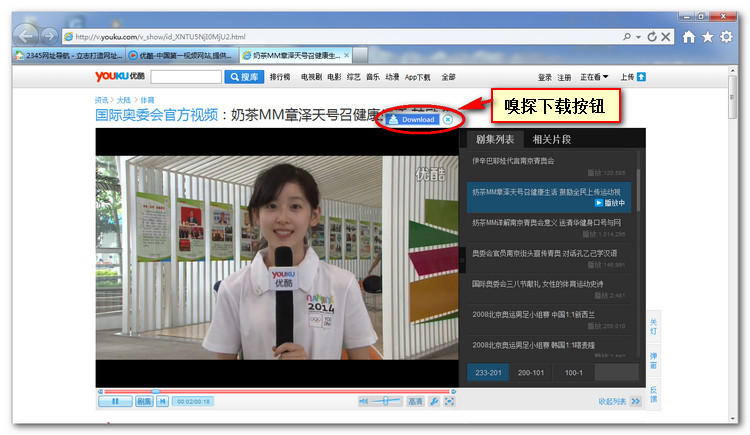
Task: Close the Download sniffer bar
Action: click(447, 120)
